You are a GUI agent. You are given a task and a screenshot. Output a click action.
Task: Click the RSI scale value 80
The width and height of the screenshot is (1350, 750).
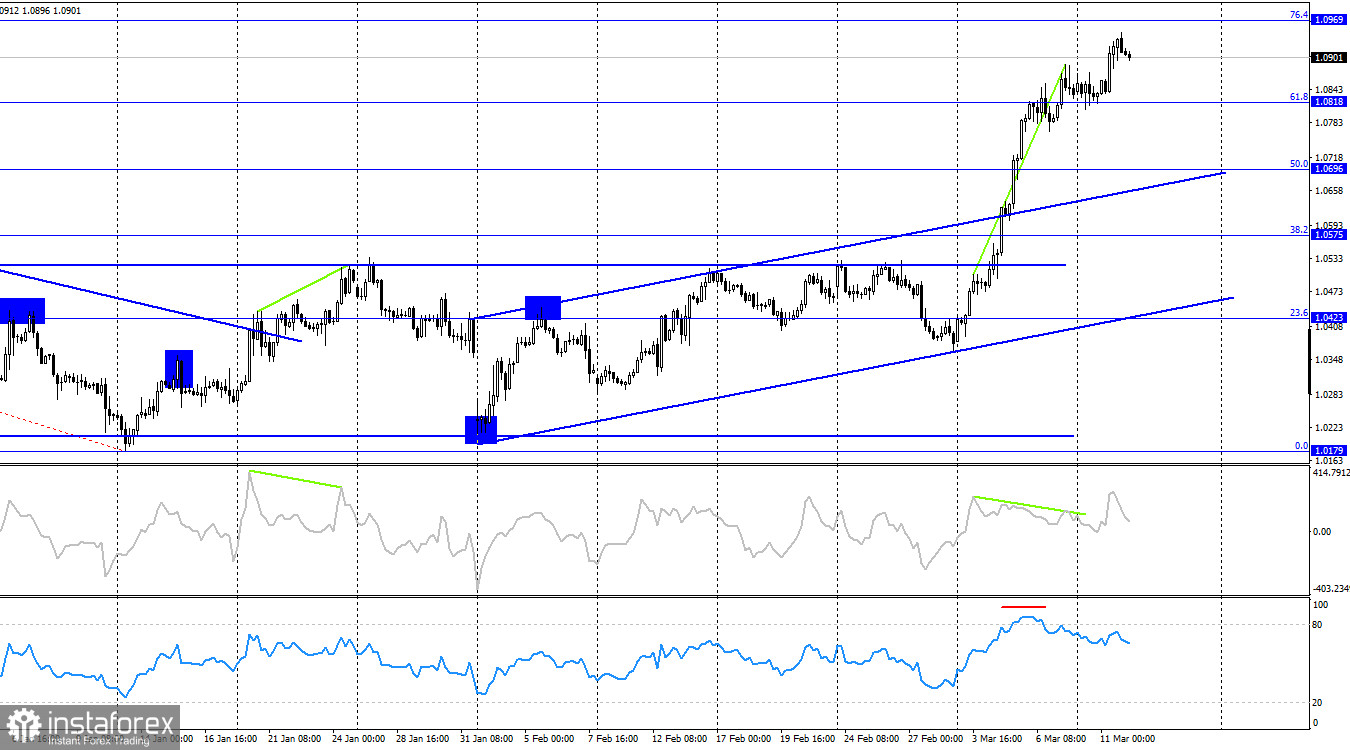tap(1318, 625)
